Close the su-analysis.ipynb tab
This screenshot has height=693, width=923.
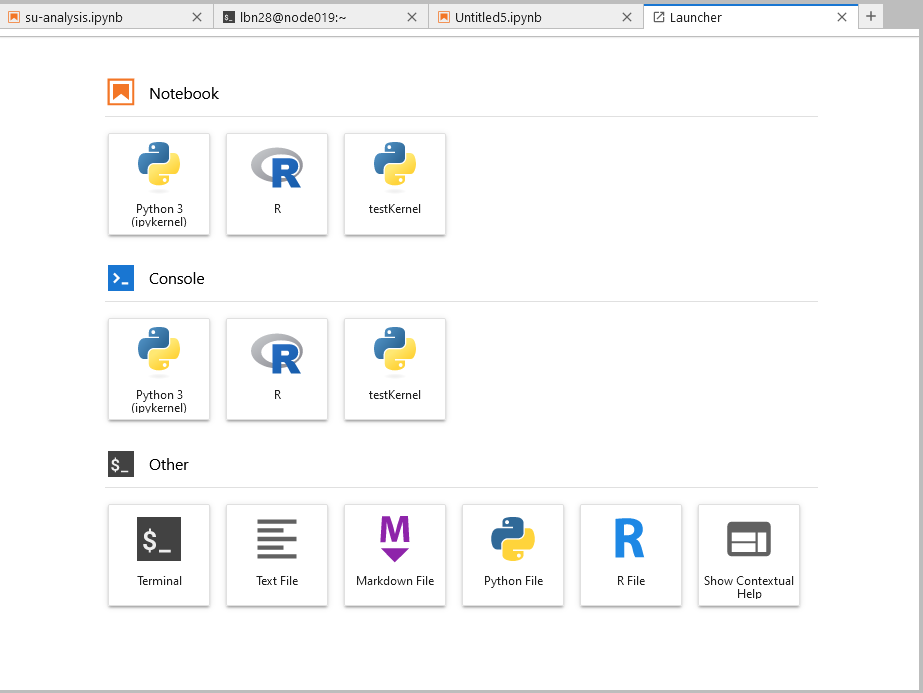(x=197, y=17)
